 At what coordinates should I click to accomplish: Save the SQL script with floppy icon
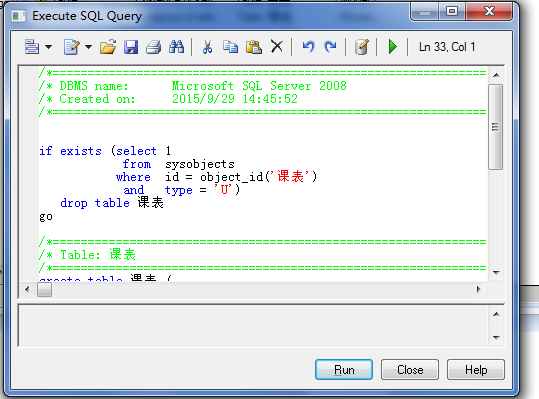tap(131, 47)
